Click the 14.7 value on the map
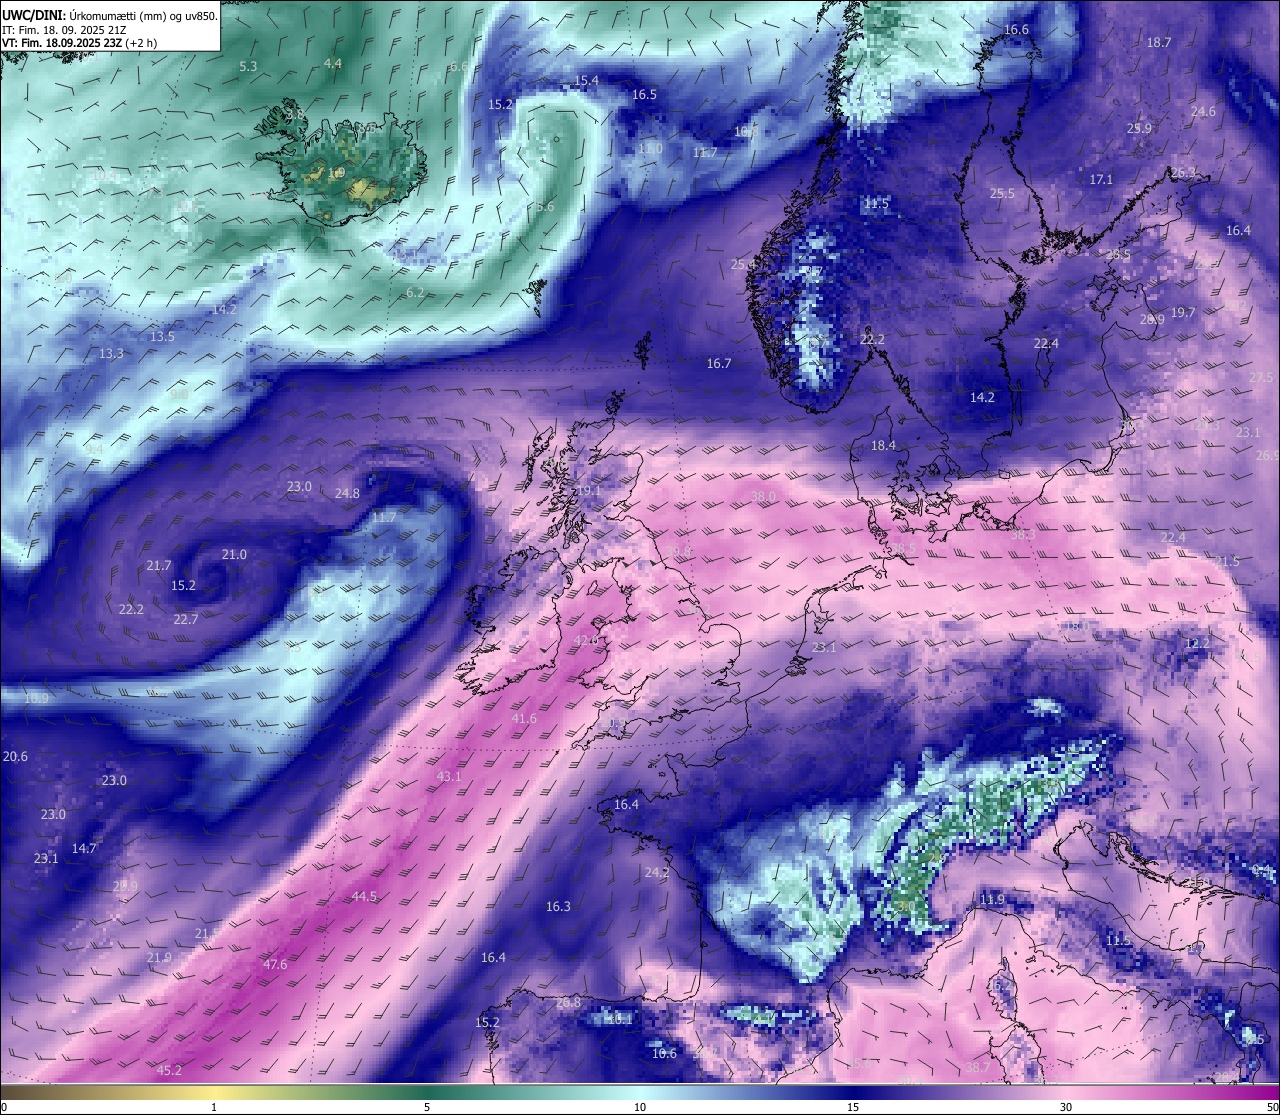This screenshot has height=1115, width=1280. click(x=84, y=848)
